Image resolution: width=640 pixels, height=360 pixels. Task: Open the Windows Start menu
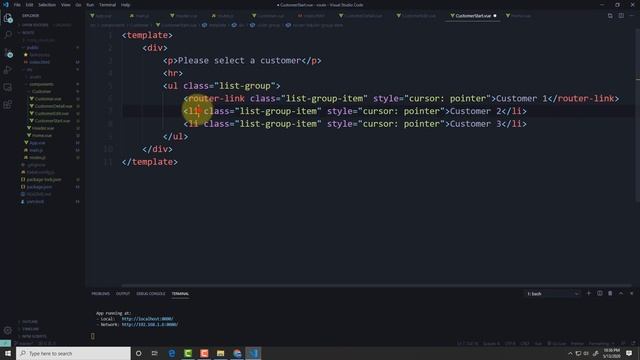[x=8, y=353]
